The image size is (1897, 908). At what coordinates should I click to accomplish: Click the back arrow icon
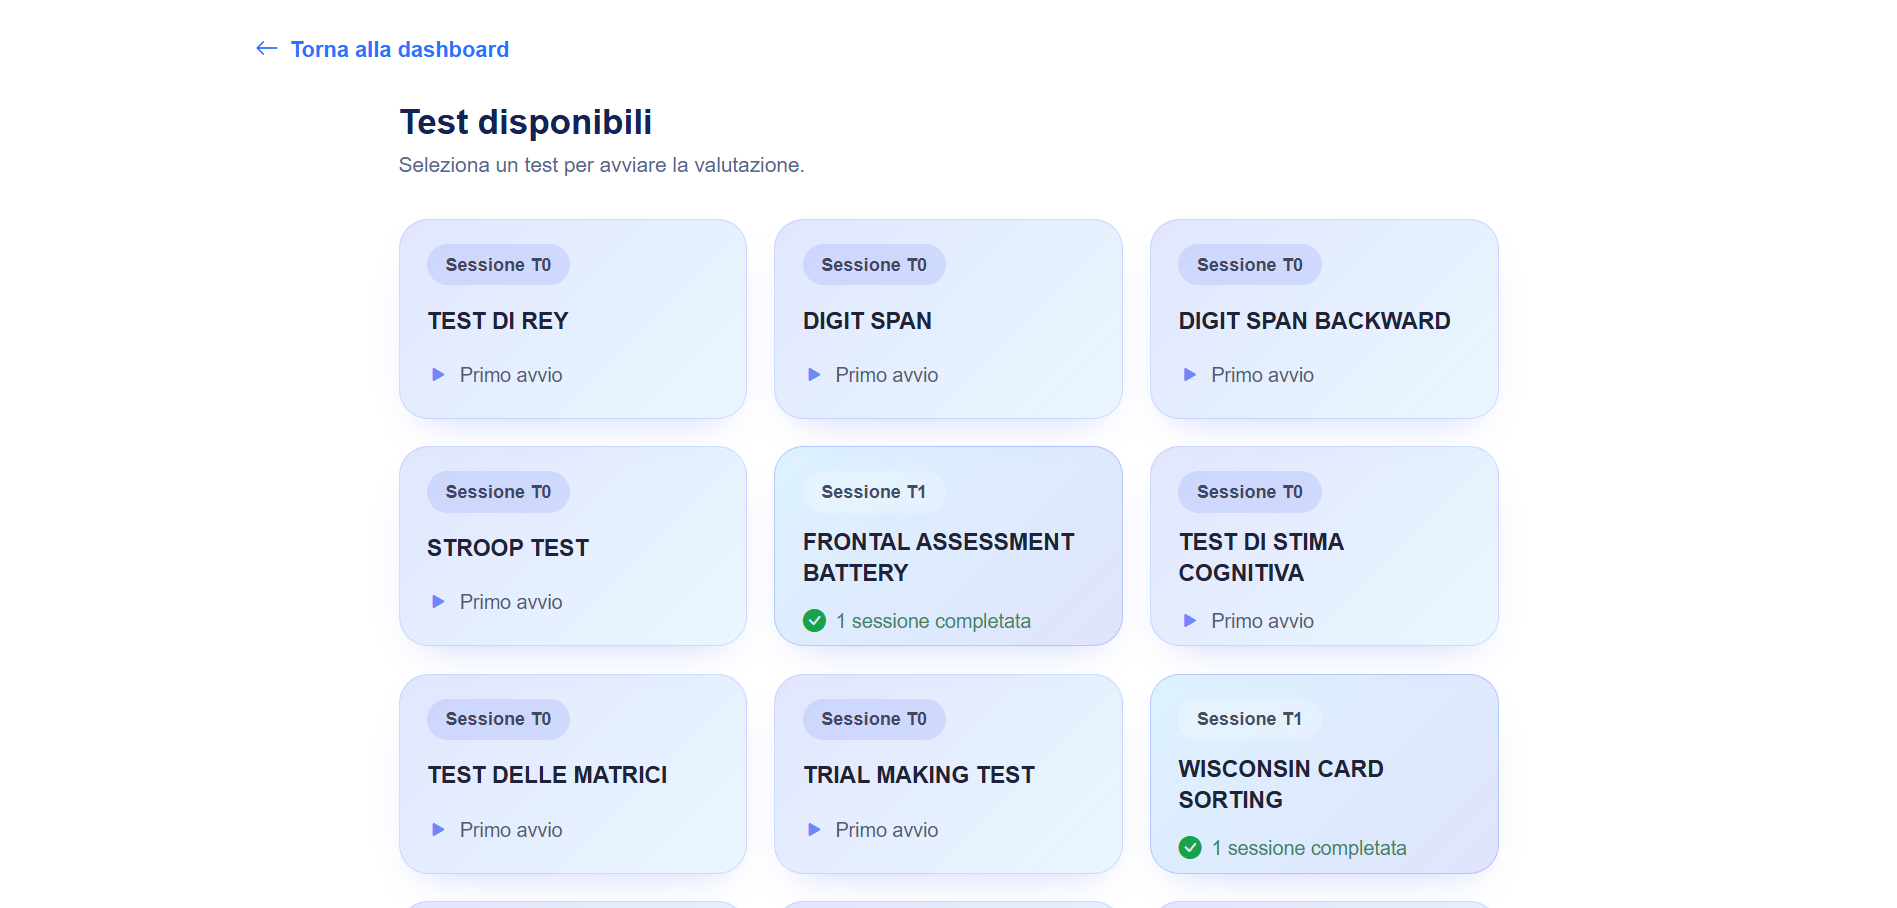click(266, 48)
